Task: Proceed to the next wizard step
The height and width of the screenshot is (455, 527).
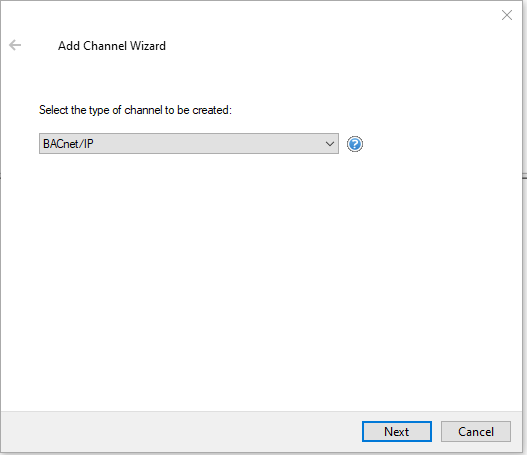Action: click(397, 431)
